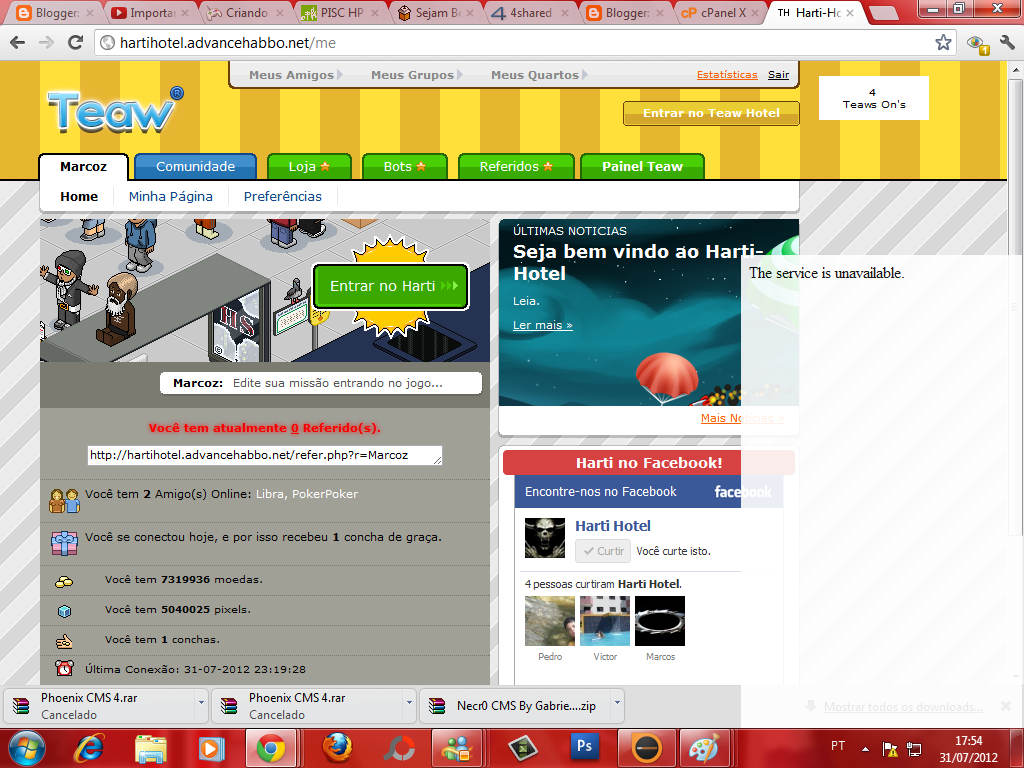Click the Teaw logo
Screen dimensions: 1025x768
tap(115, 110)
